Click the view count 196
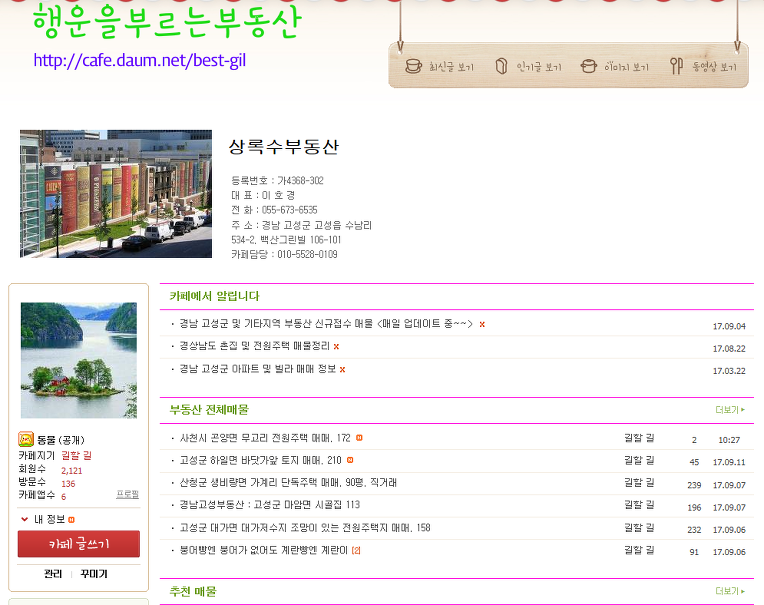Image resolution: width=764 pixels, height=605 pixels. [x=694, y=508]
